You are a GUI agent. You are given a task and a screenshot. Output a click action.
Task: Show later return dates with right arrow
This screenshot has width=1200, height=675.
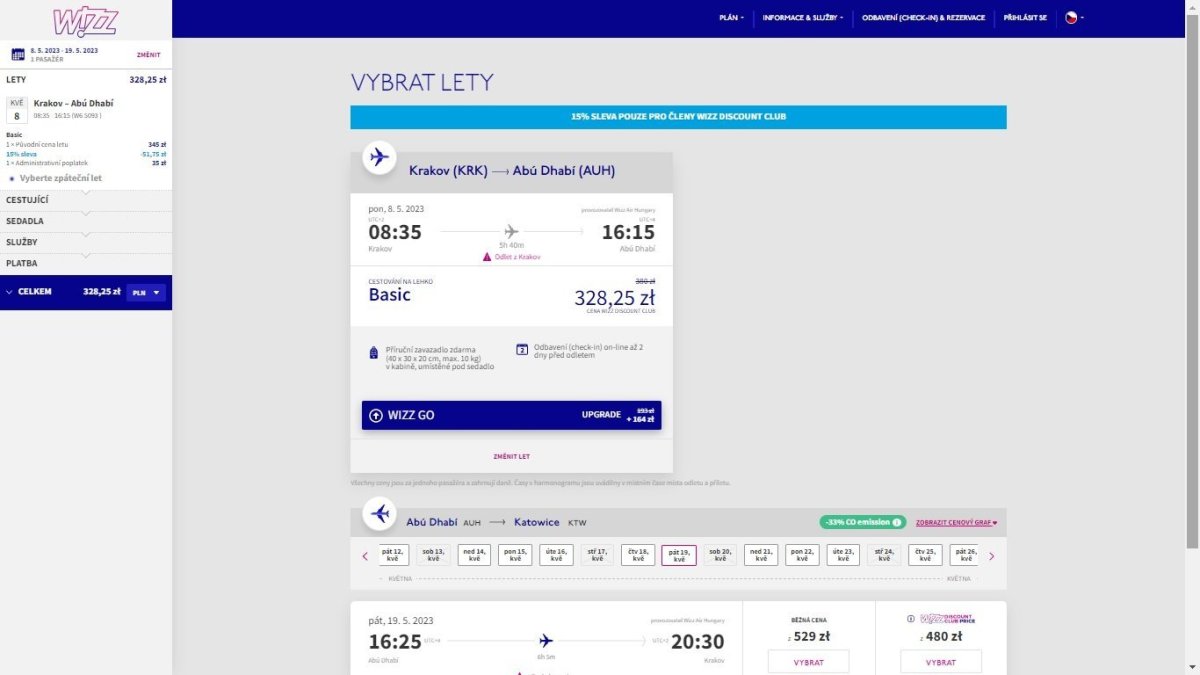(991, 556)
